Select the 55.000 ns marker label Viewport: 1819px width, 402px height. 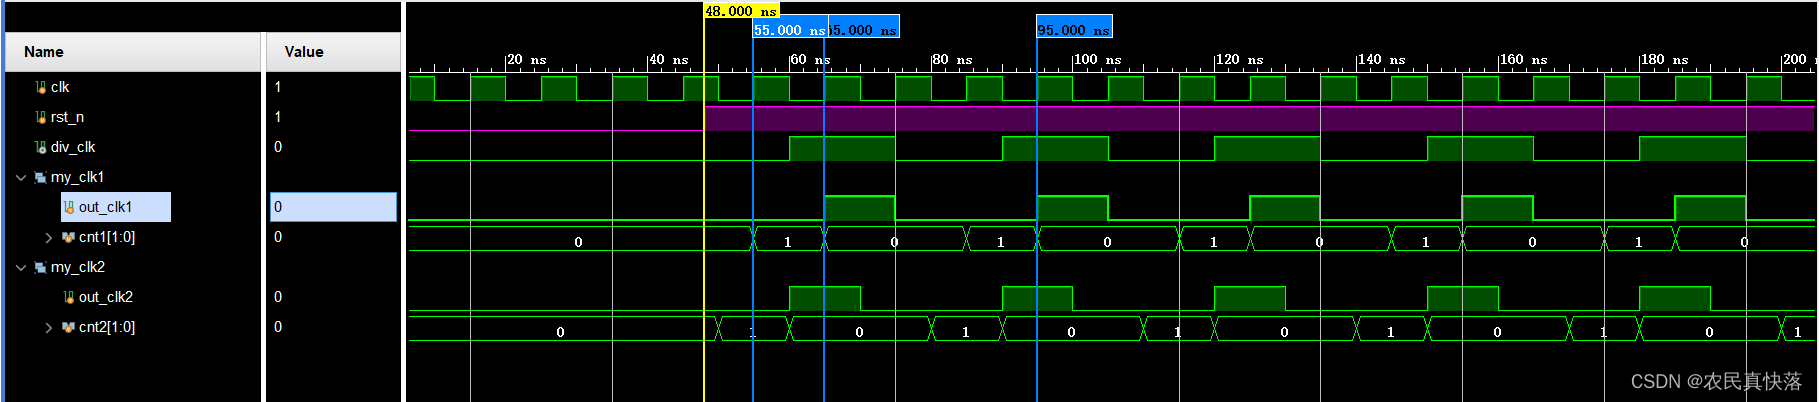[x=788, y=30]
